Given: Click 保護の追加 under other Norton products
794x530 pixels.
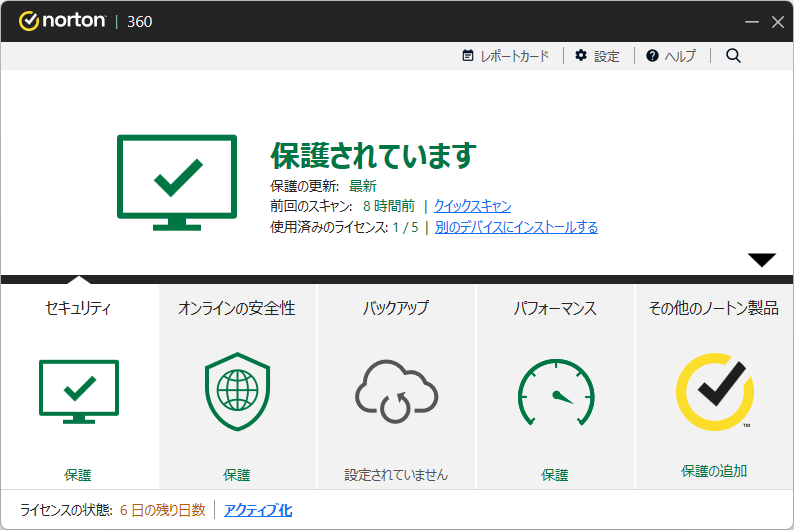Looking at the screenshot, I should tap(714, 471).
